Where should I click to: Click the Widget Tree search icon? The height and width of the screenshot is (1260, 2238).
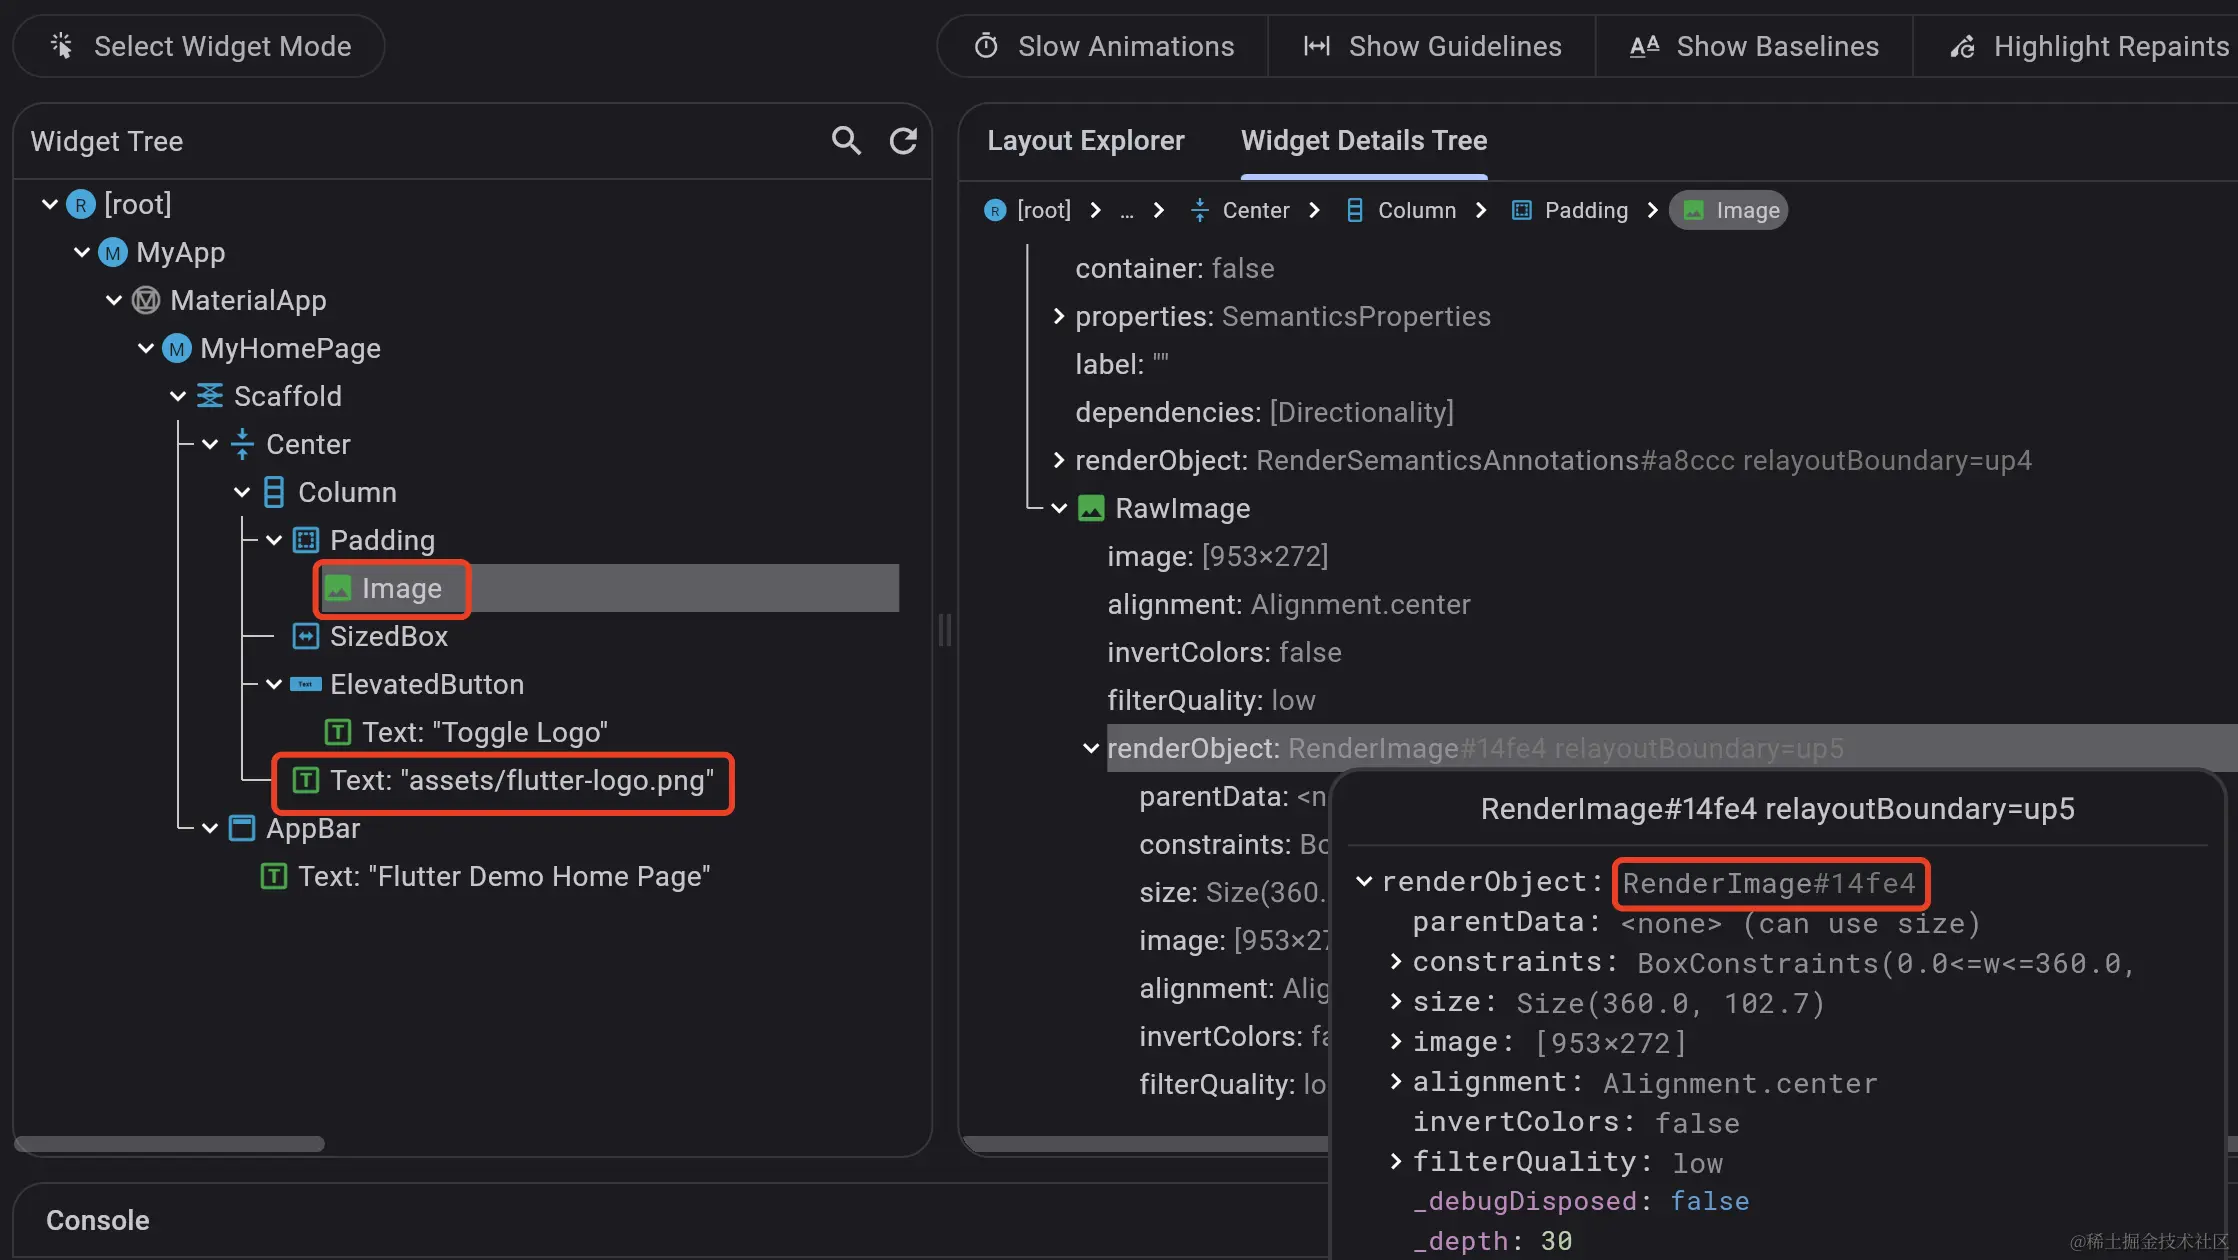click(846, 141)
